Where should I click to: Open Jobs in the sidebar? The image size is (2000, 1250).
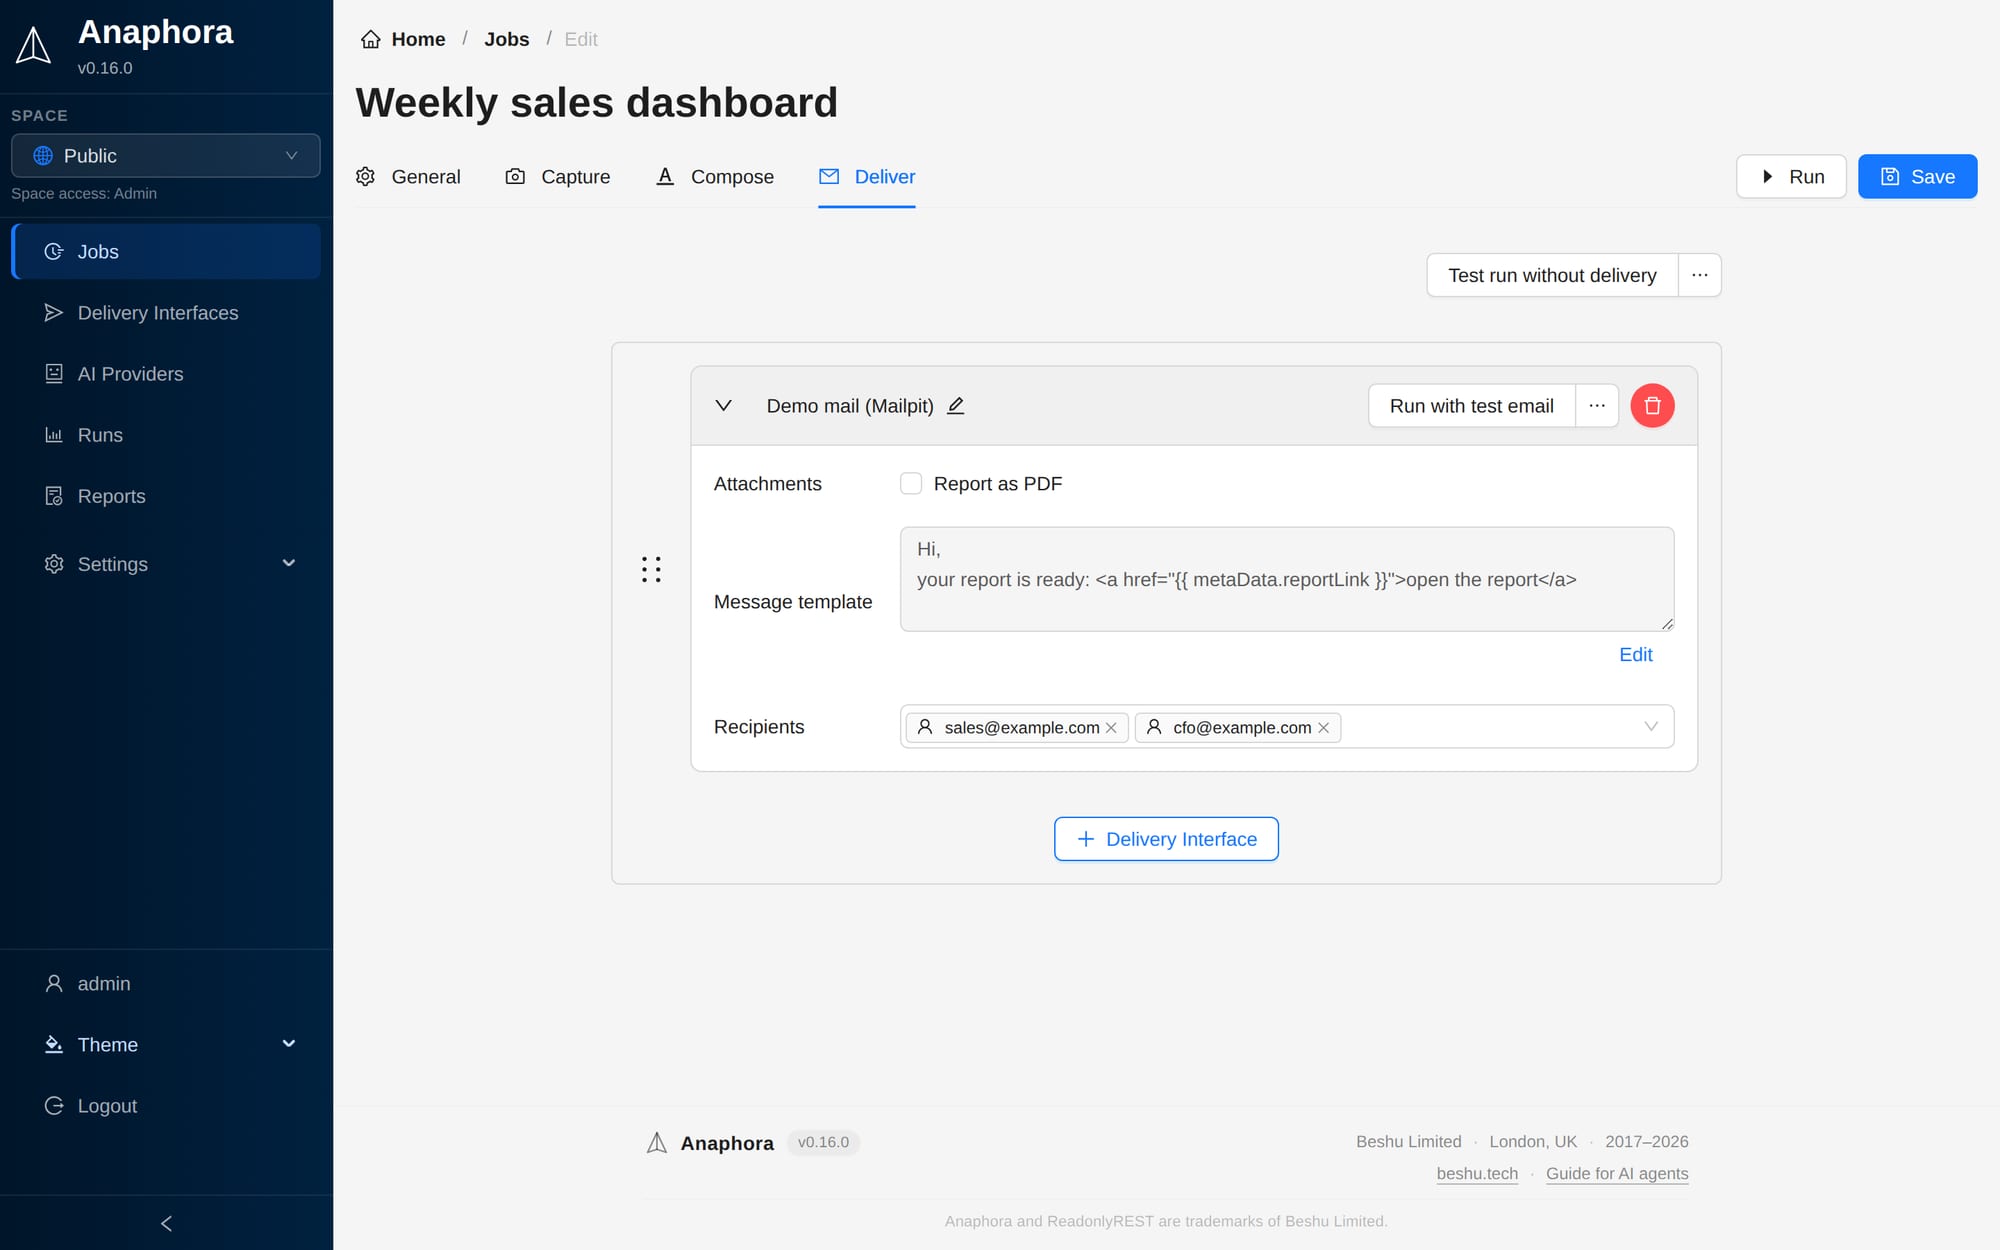point(166,252)
